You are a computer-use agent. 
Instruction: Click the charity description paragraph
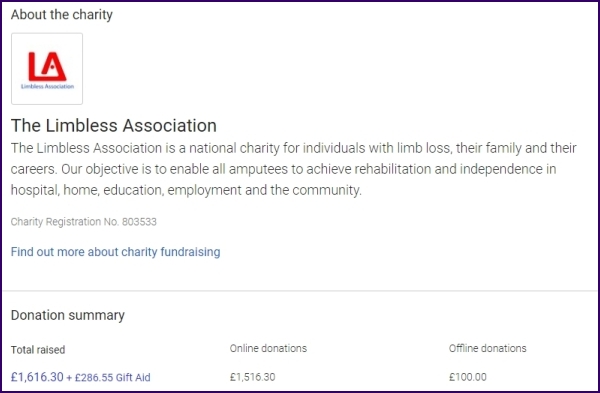[293, 169]
